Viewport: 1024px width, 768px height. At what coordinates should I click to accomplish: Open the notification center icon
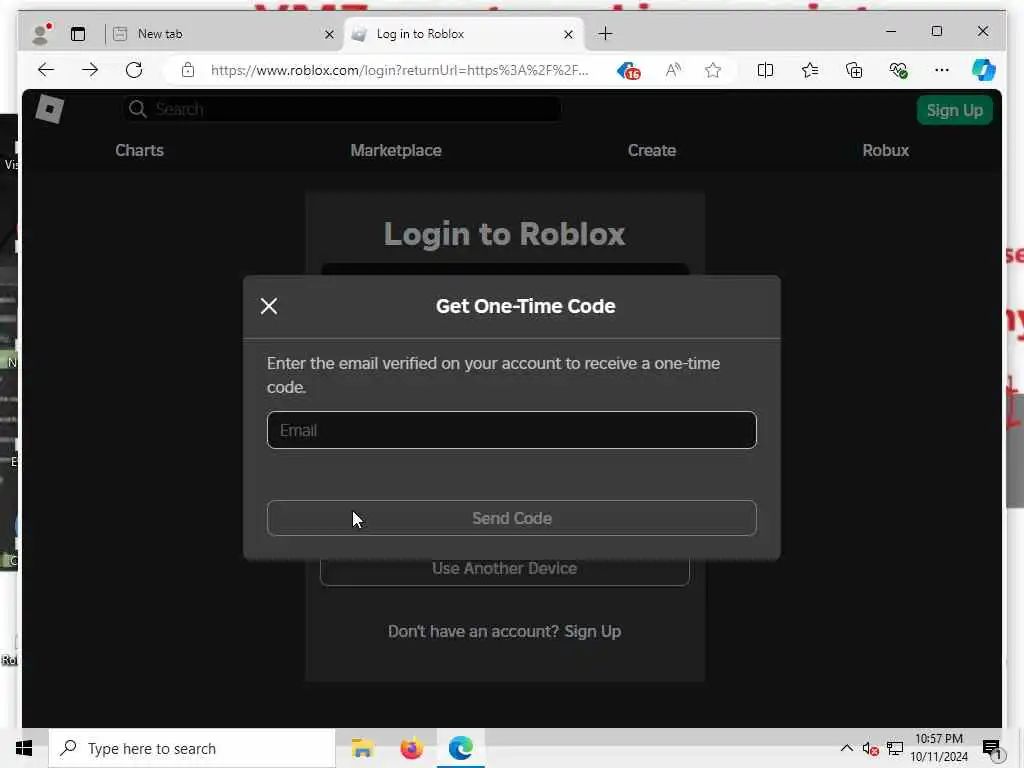[x=991, y=749]
